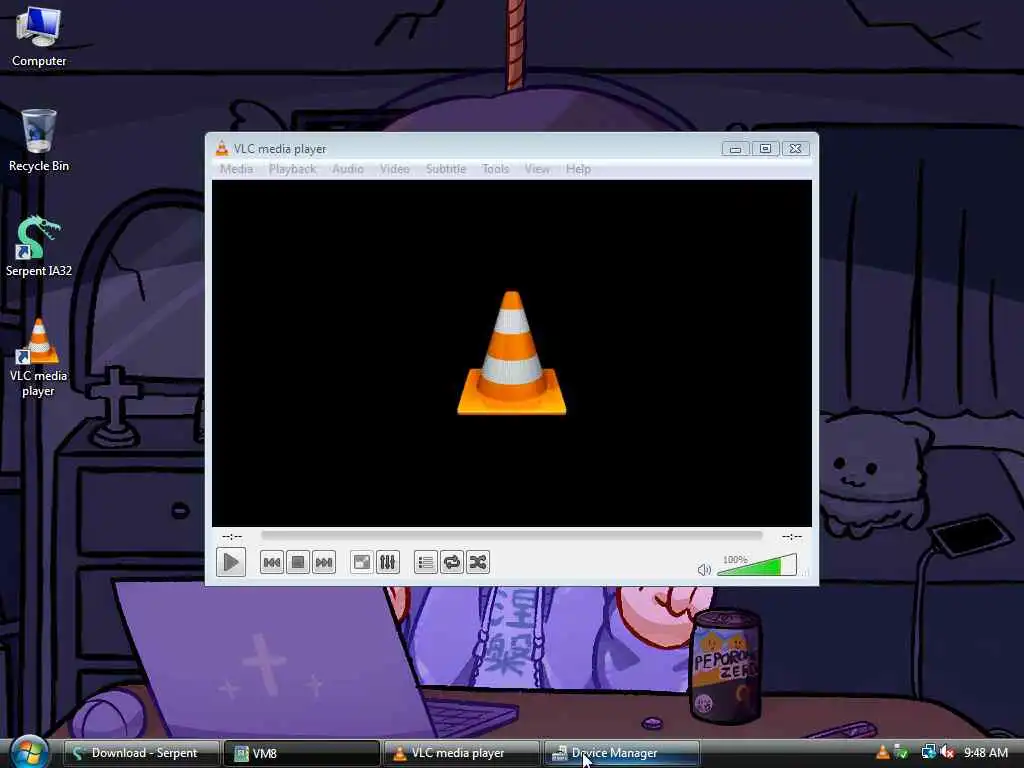
Task: Open the Audio menu
Action: [x=348, y=169]
